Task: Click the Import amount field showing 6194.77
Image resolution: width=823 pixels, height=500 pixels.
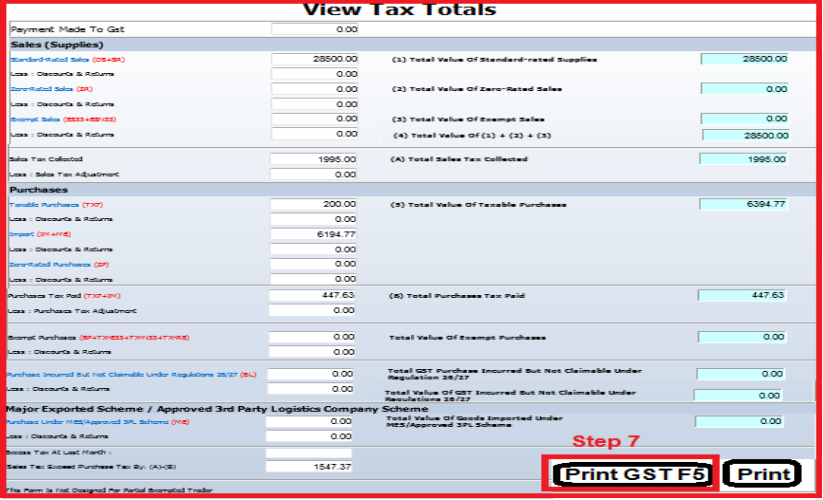Action: click(x=314, y=234)
